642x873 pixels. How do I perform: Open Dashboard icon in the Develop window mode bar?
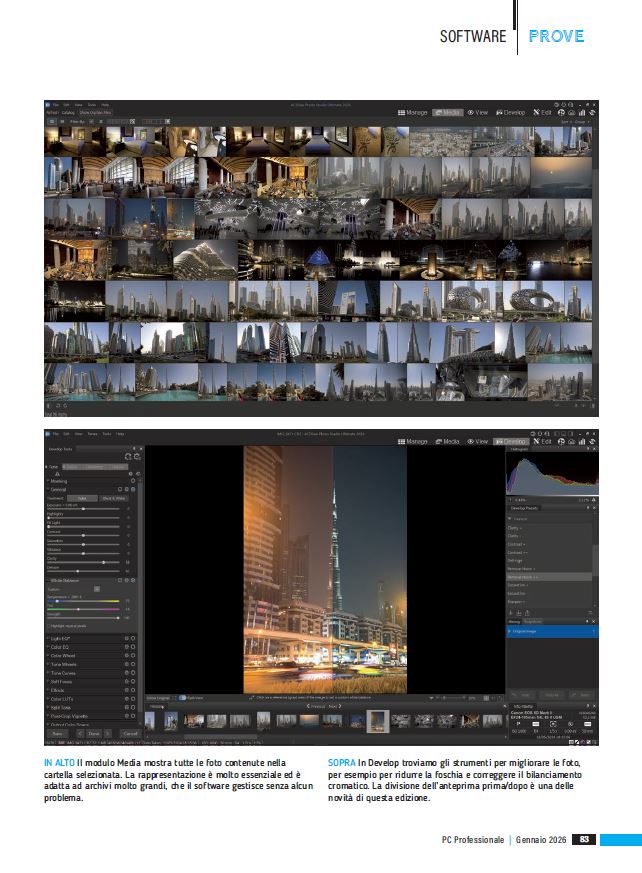tap(572, 442)
